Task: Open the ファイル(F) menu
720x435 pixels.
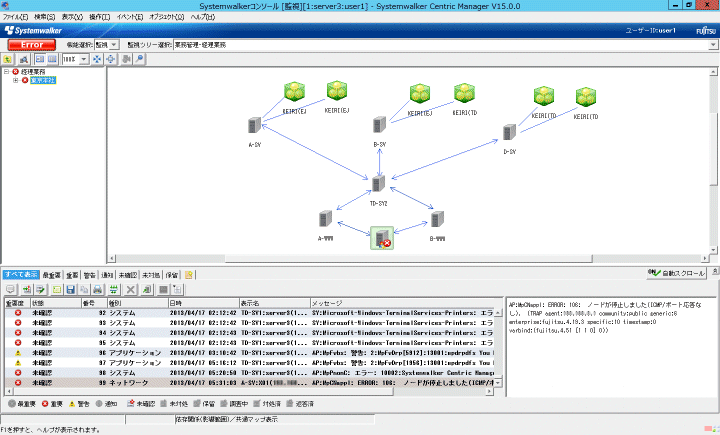Action: (15, 17)
